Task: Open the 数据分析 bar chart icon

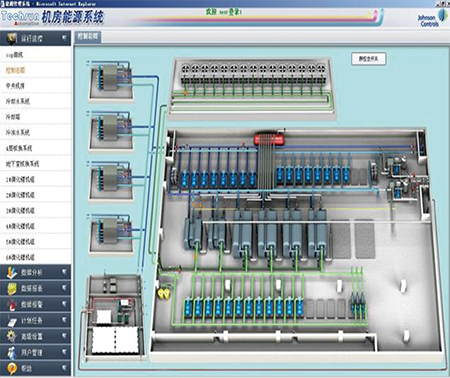Action: coord(12,273)
